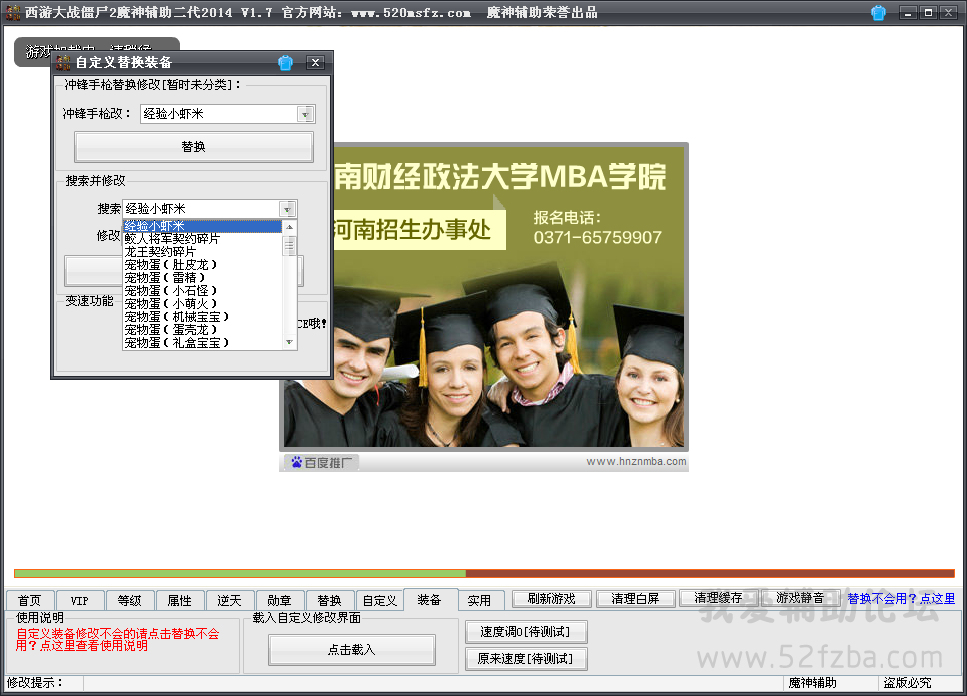The image size is (967, 696).
Task: Select the 装备 tab
Action: (x=430, y=599)
